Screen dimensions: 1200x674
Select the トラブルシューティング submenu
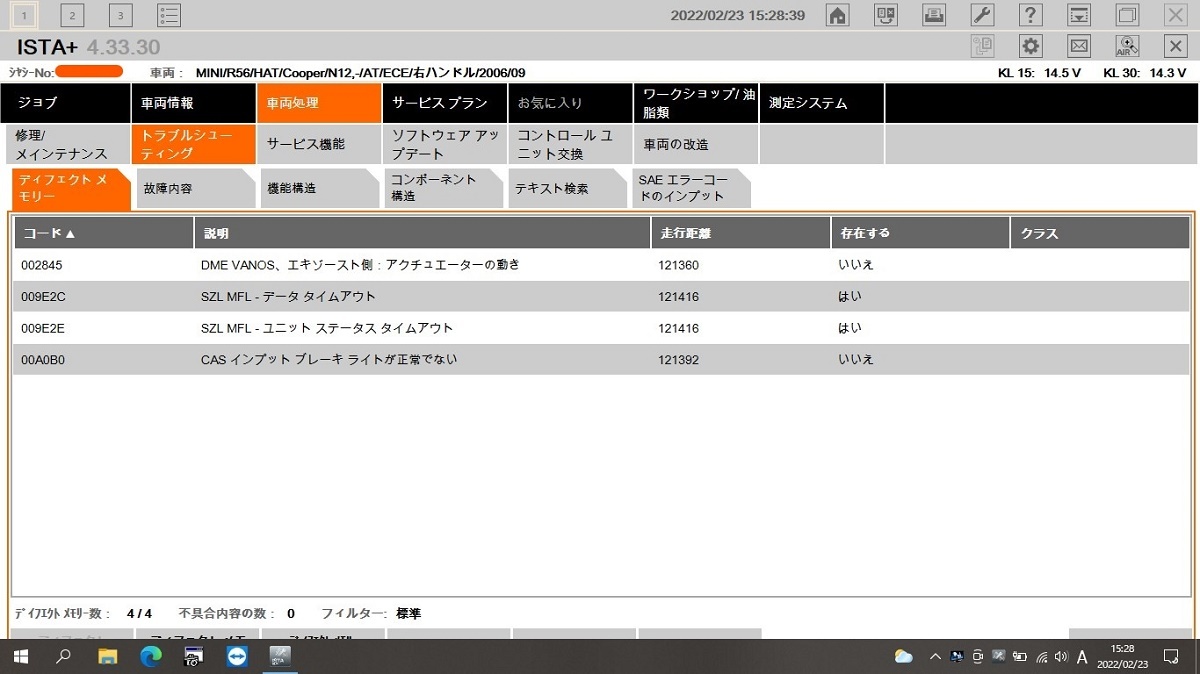click(193, 144)
